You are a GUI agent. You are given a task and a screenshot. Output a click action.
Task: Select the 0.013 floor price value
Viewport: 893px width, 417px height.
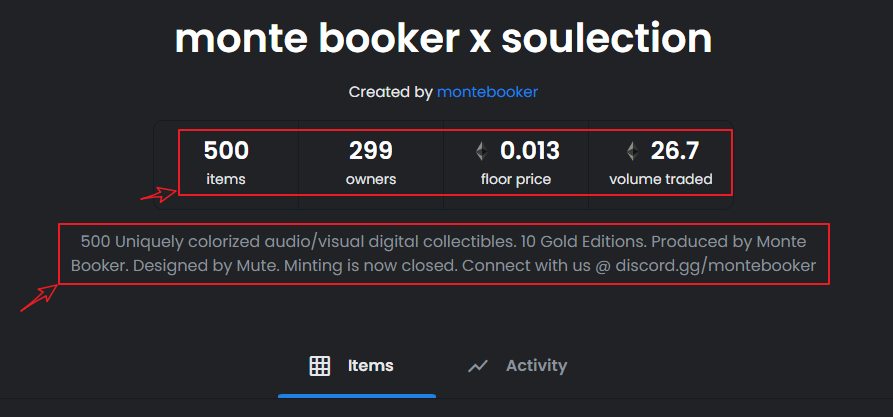tap(530, 151)
